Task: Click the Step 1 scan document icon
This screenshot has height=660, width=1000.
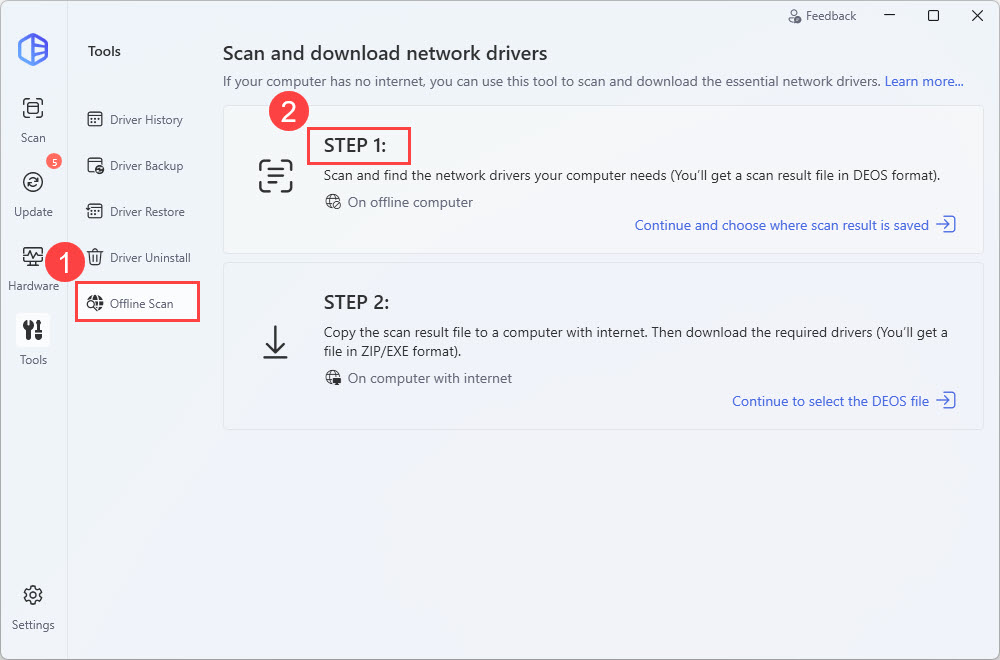Action: 275,176
